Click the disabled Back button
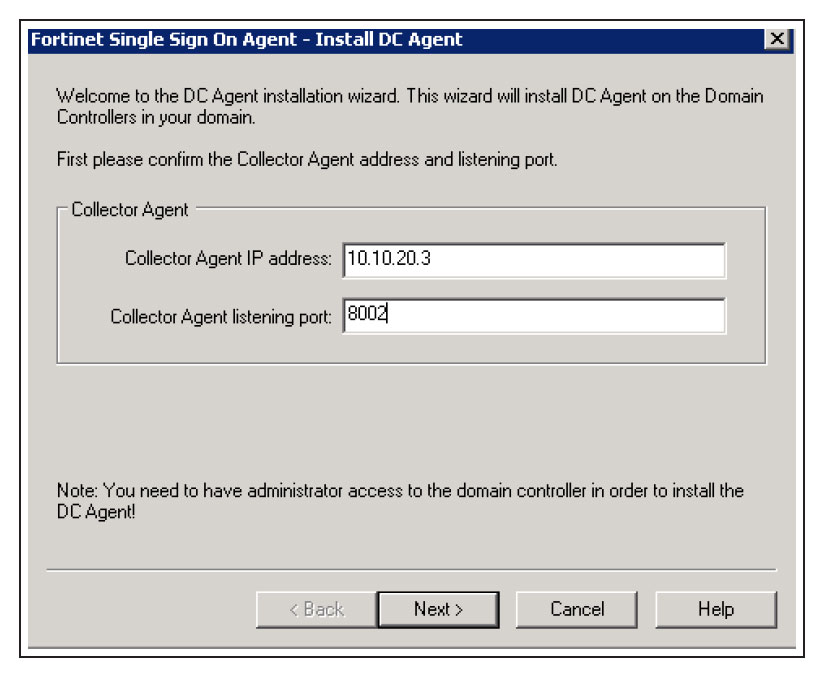The image size is (832, 700). click(x=317, y=609)
